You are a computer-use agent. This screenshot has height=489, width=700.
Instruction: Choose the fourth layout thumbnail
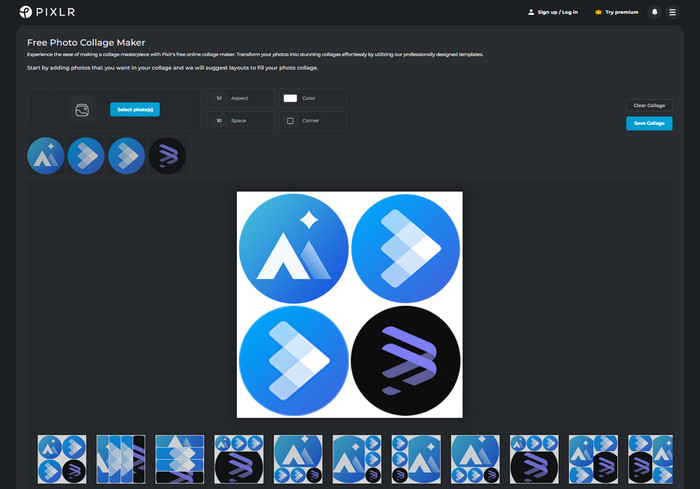(239, 460)
